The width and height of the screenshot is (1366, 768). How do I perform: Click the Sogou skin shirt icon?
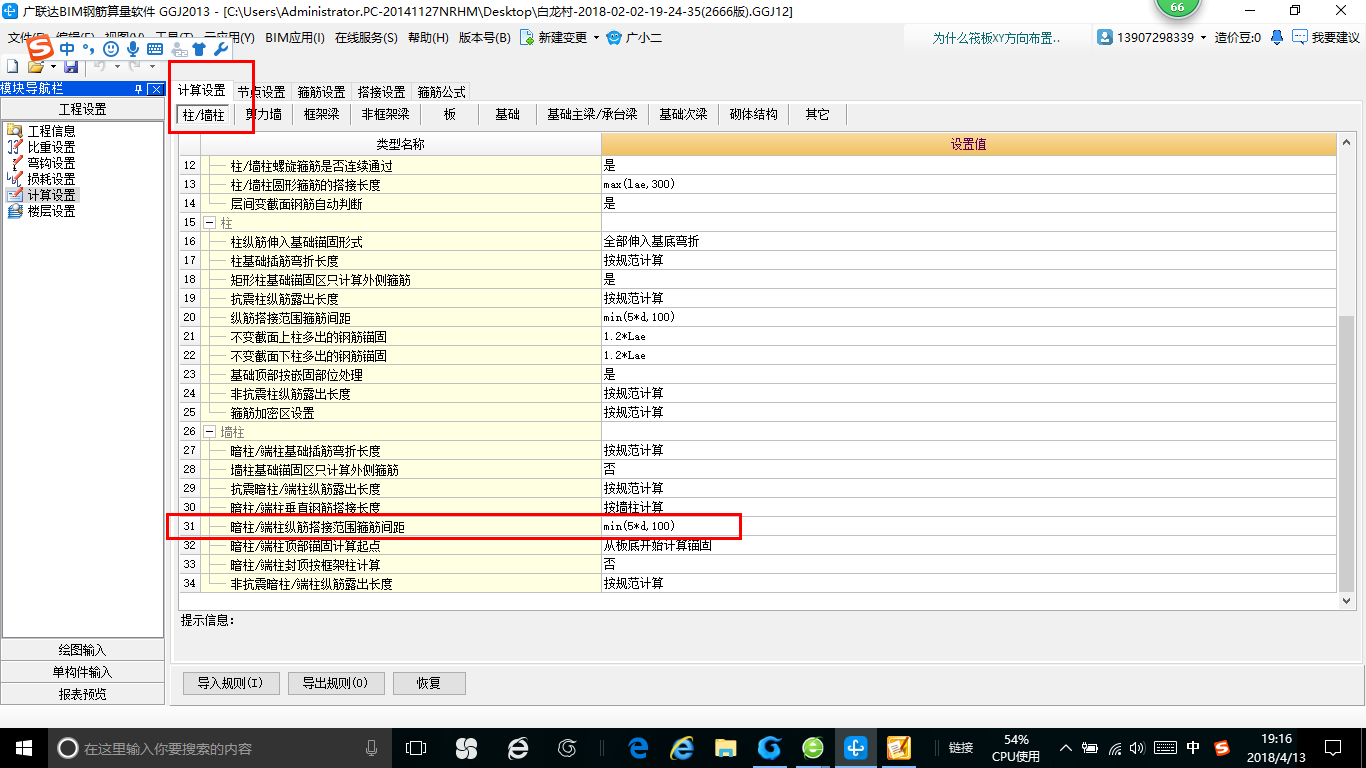click(x=200, y=48)
